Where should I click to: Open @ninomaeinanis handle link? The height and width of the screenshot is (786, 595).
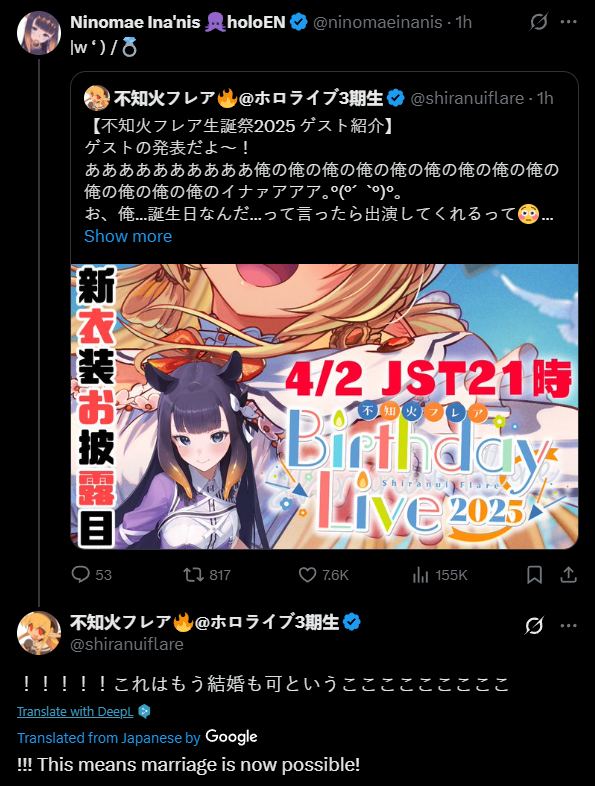pyautogui.click(x=377, y=22)
